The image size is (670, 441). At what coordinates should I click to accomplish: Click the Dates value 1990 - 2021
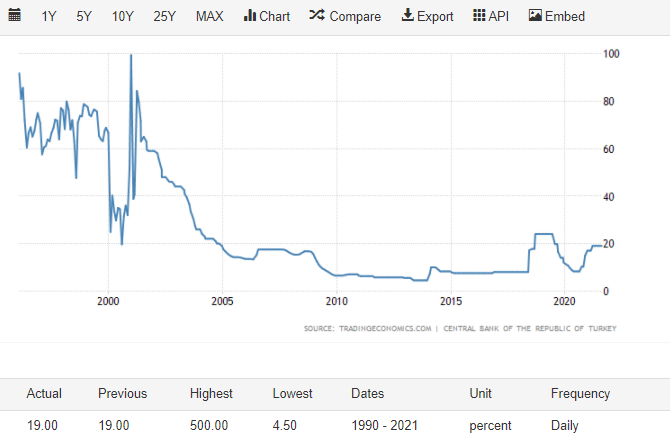coord(384,425)
